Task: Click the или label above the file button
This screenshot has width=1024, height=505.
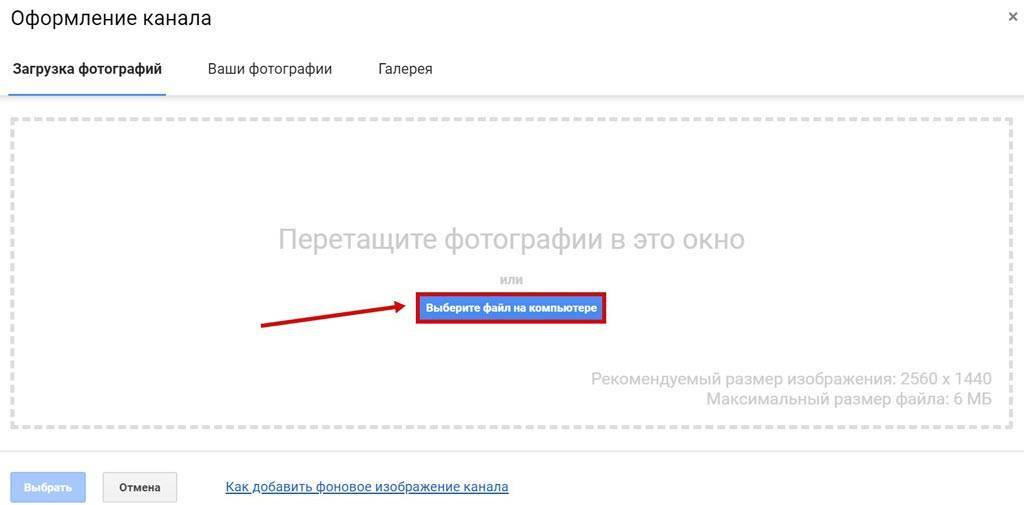Action: point(511,280)
